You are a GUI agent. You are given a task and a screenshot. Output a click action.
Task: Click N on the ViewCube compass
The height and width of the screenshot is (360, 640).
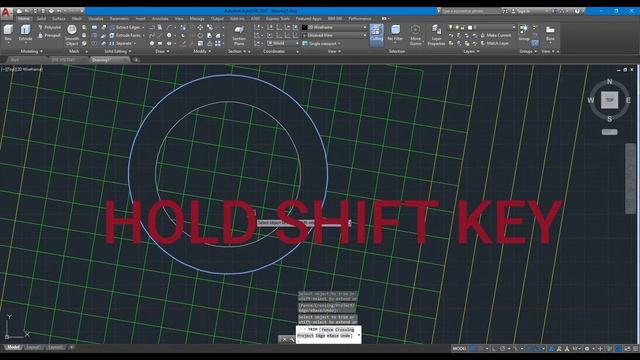coord(609,81)
